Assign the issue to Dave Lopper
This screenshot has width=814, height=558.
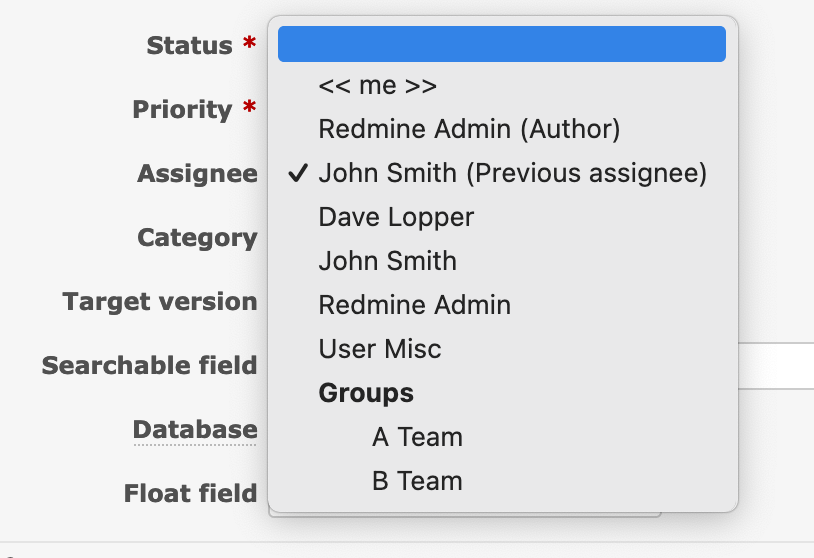tap(396, 217)
